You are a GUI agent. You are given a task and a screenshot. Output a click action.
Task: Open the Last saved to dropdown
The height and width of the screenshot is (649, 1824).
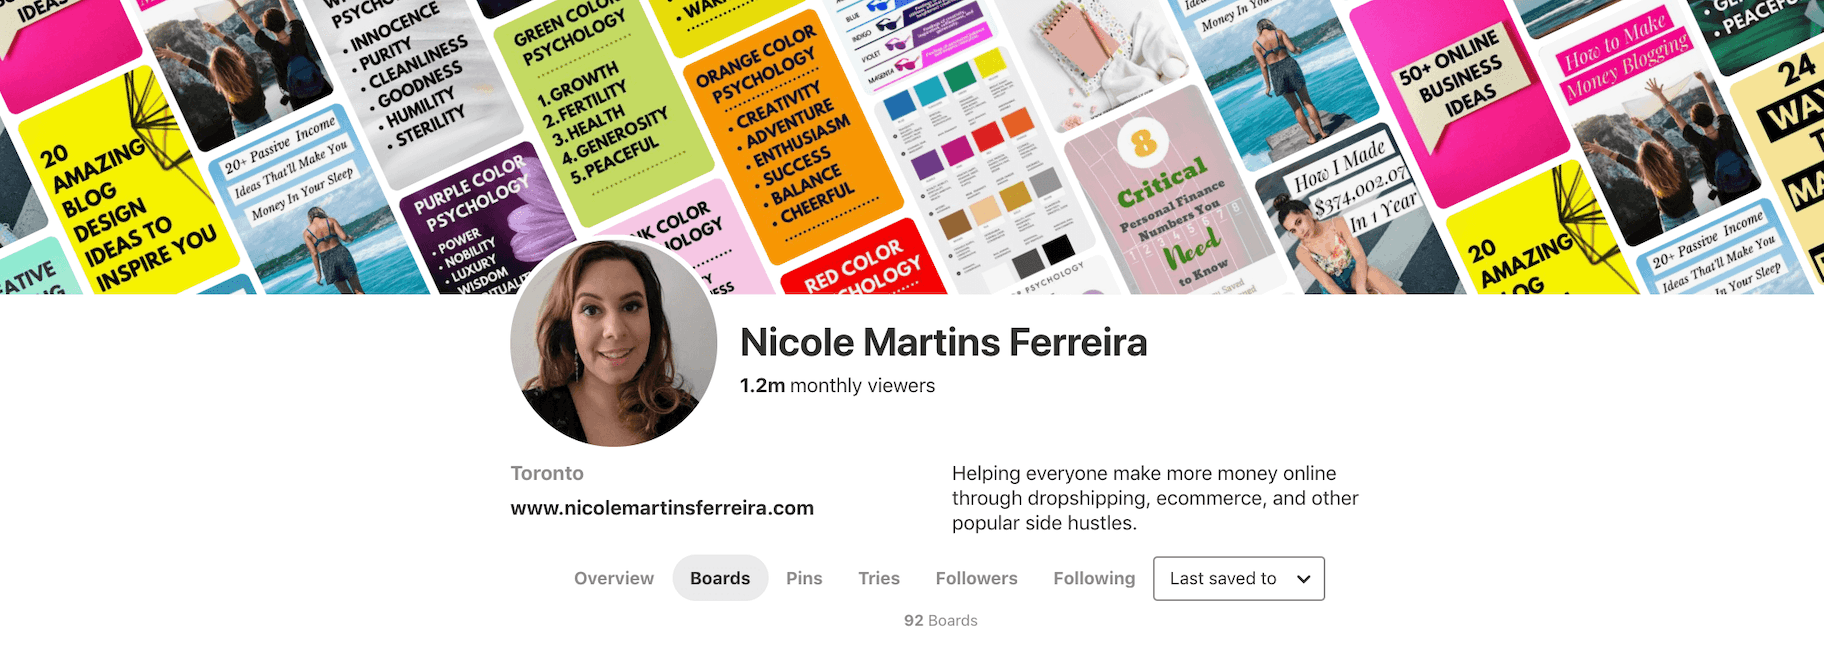coord(1238,578)
